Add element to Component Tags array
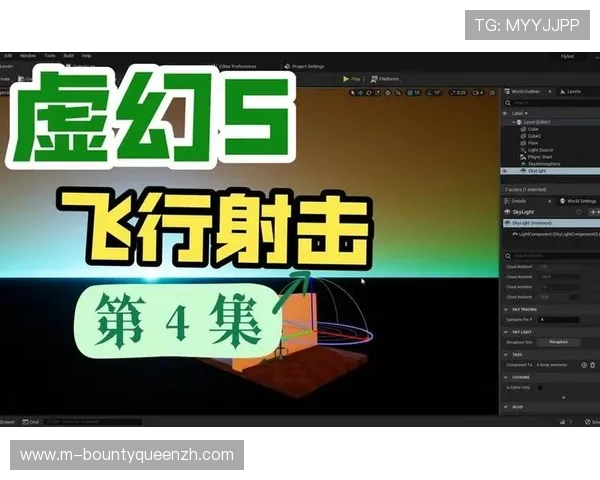The image size is (600, 480). point(584,365)
